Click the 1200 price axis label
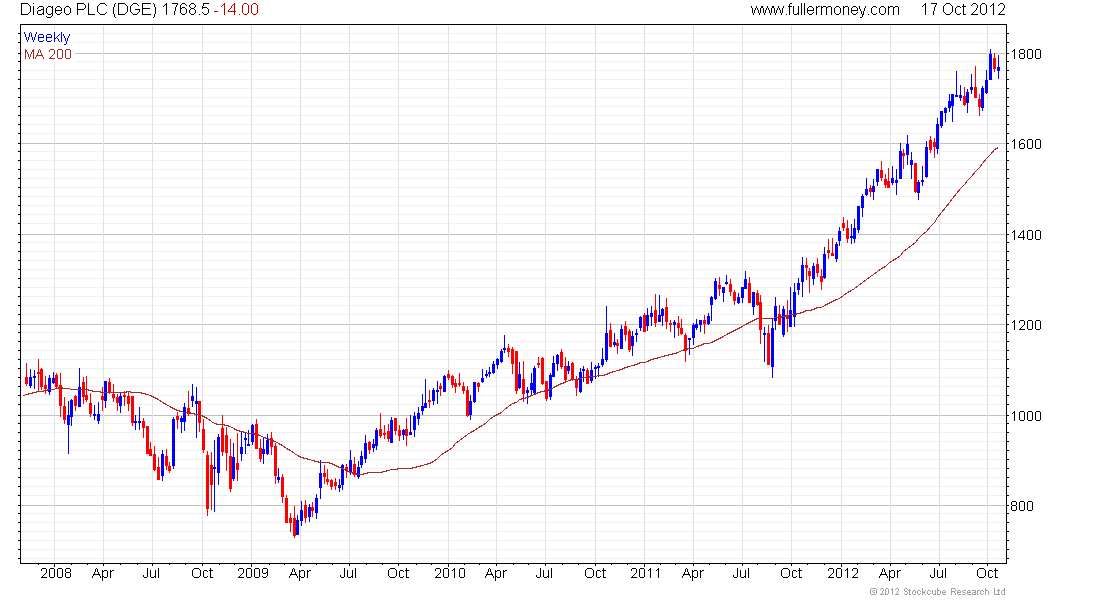The height and width of the screenshot is (600, 1100). (1026, 325)
